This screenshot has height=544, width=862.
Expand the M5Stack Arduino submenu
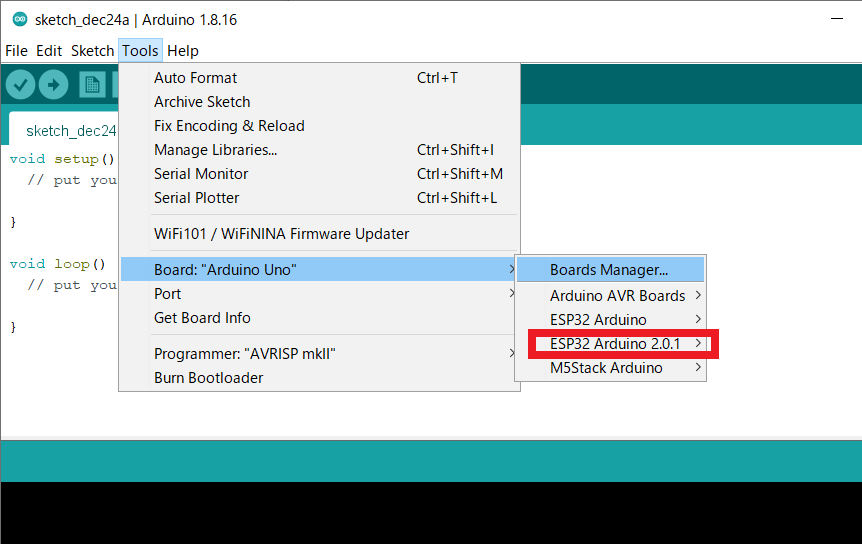[x=606, y=368]
